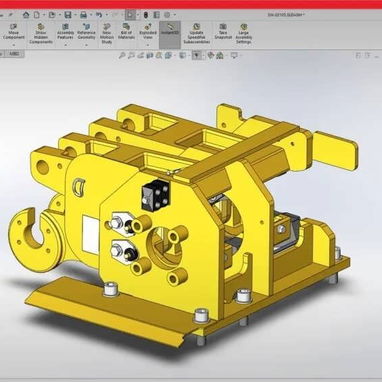Expand the New document dropdown arrow
Image resolution: width=382 pixels, height=382 pixels.
[44, 15]
